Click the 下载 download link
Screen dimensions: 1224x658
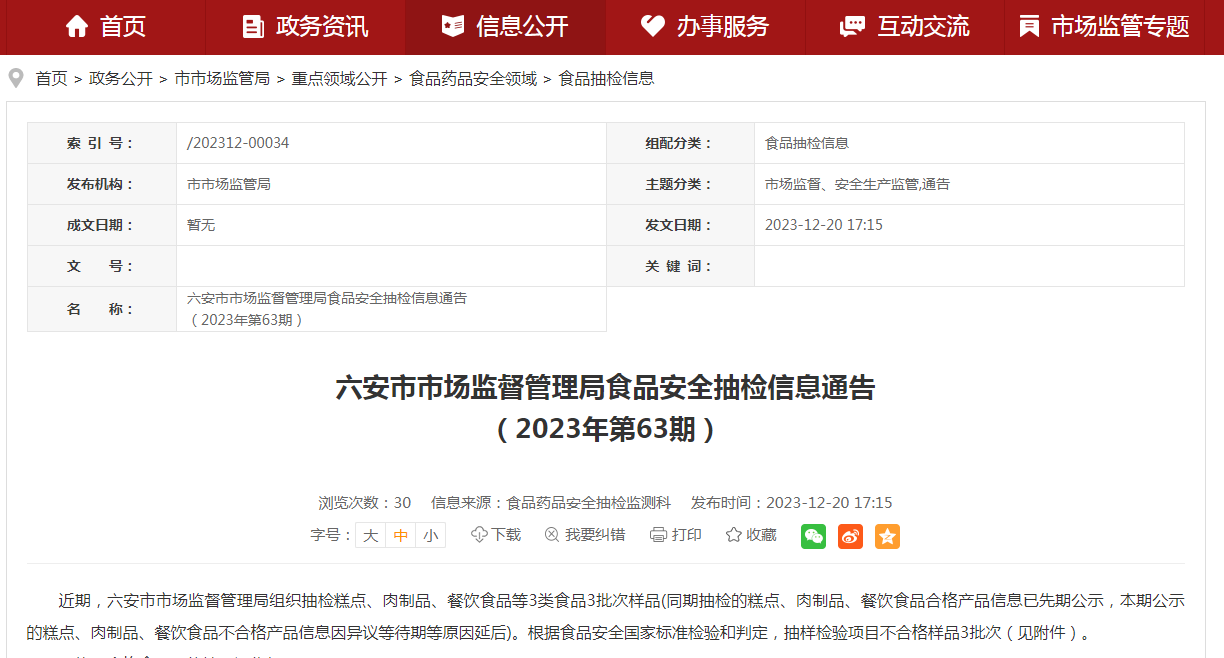(506, 535)
